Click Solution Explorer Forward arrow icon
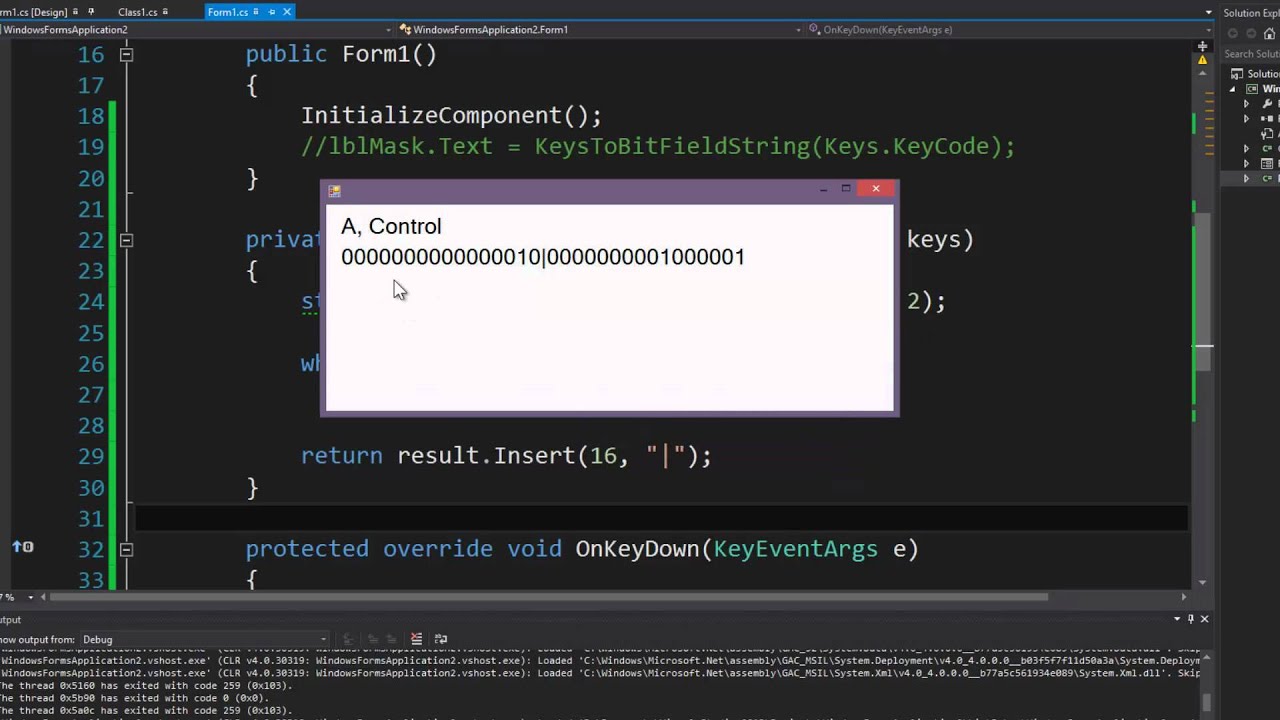The height and width of the screenshot is (720, 1280). (1249, 34)
